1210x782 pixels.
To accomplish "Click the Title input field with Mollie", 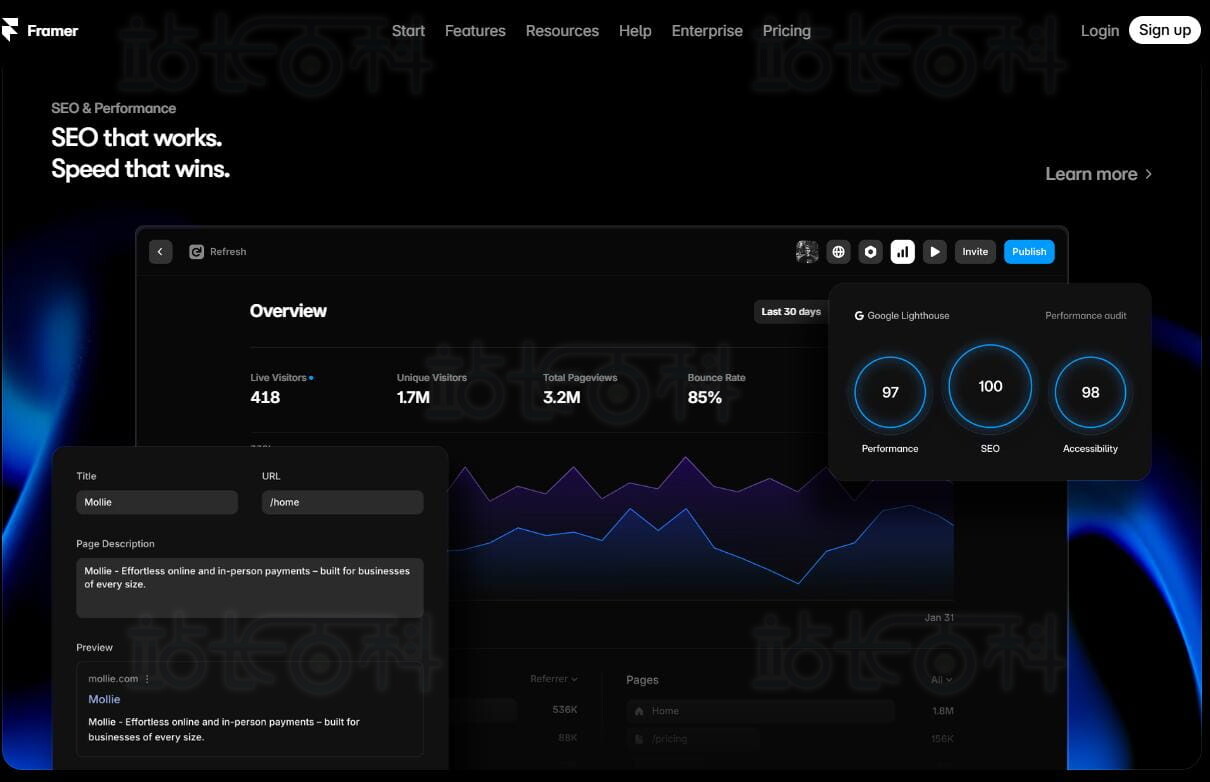I will click(157, 502).
